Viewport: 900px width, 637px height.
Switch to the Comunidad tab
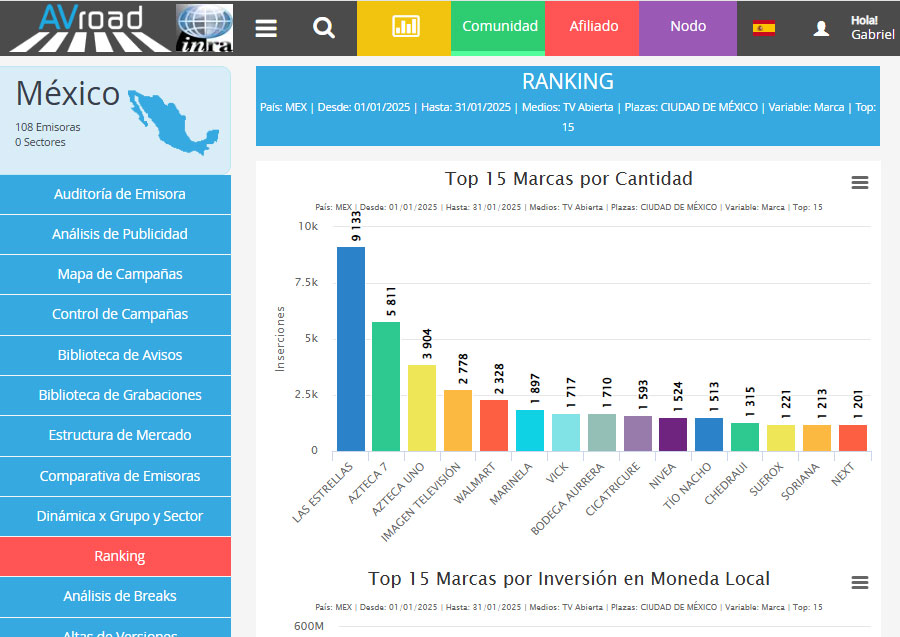[x=498, y=26]
